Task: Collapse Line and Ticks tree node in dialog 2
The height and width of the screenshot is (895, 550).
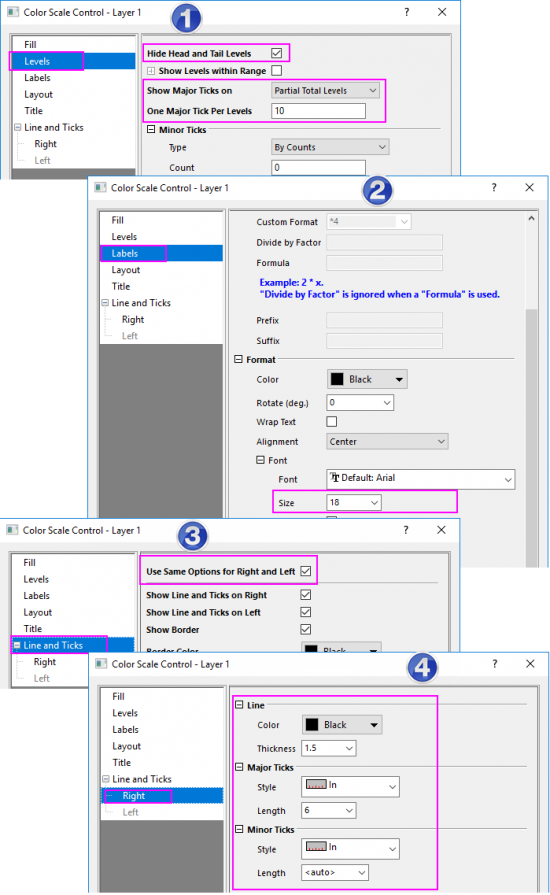Action: (105, 303)
